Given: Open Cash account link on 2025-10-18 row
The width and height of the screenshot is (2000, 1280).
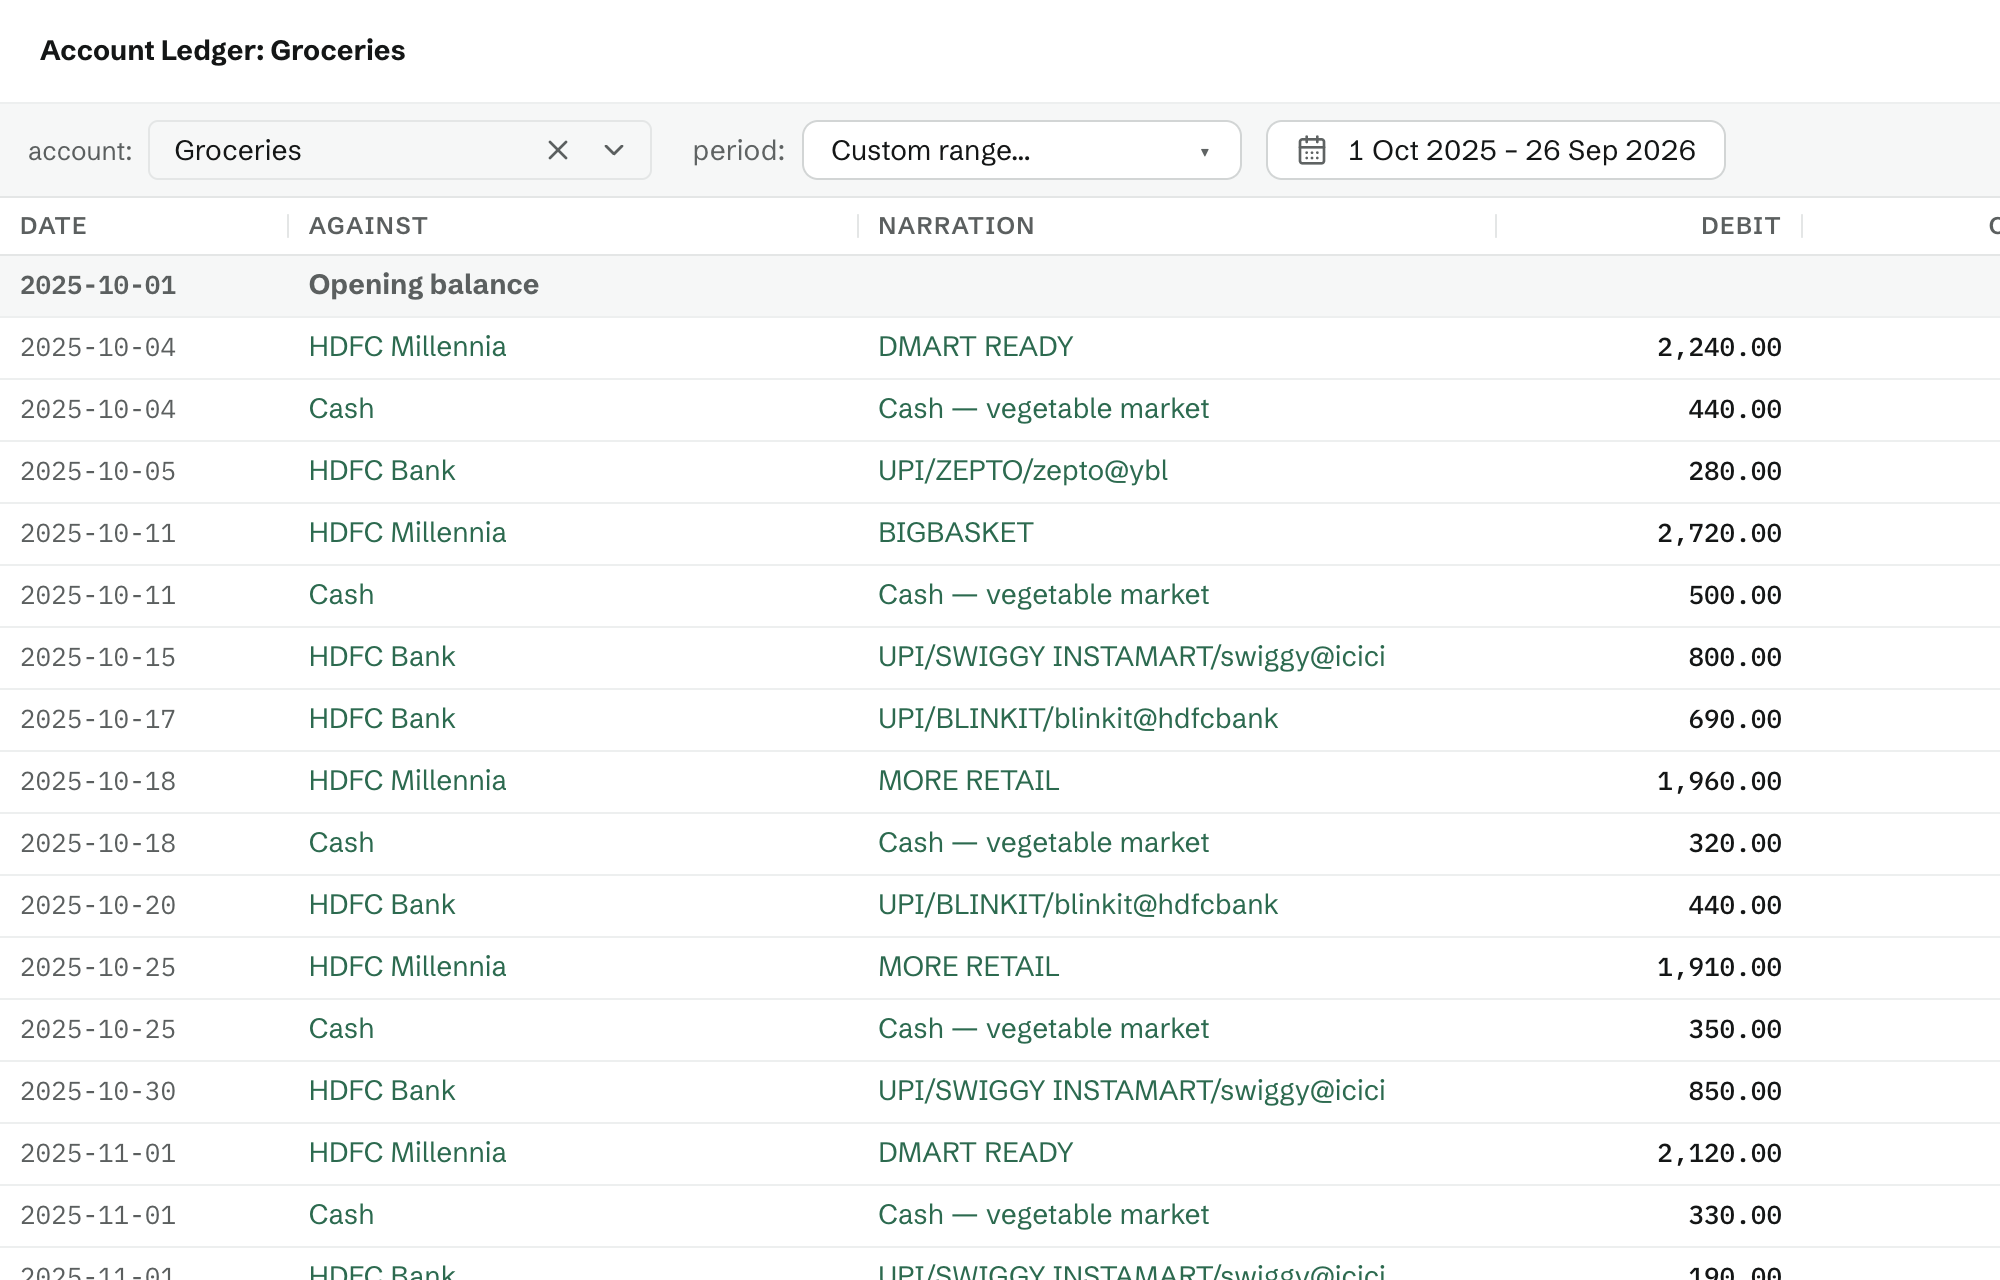Looking at the screenshot, I should point(341,843).
